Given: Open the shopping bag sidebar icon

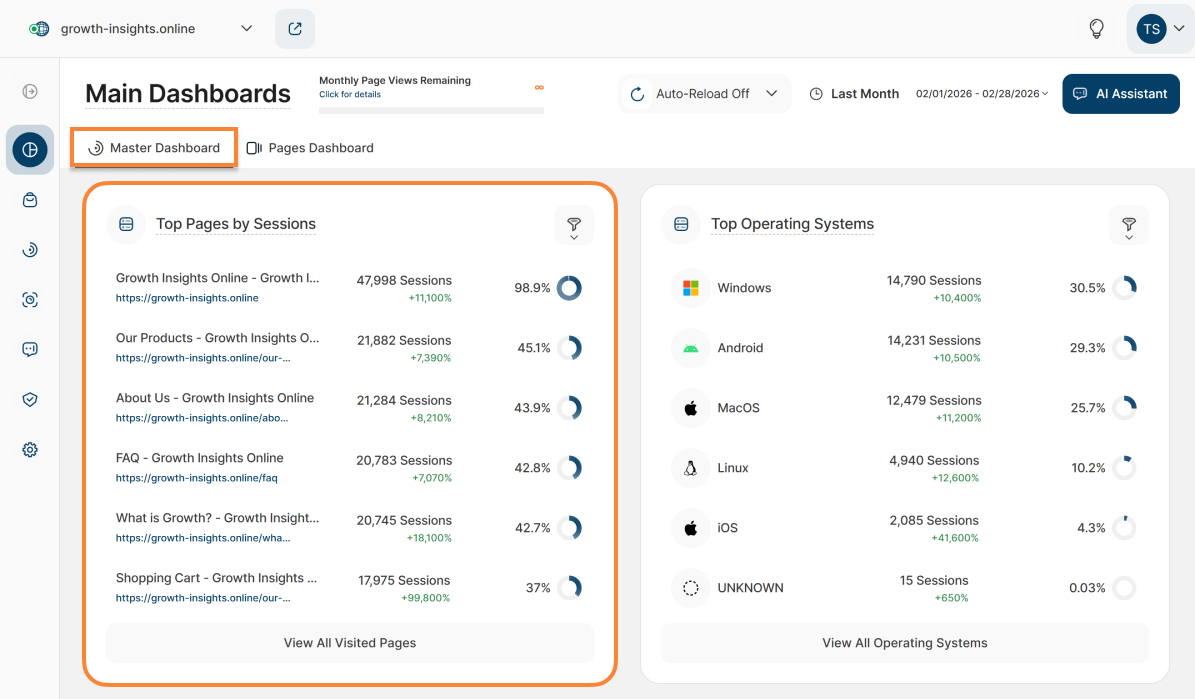Looking at the screenshot, I should coord(30,200).
